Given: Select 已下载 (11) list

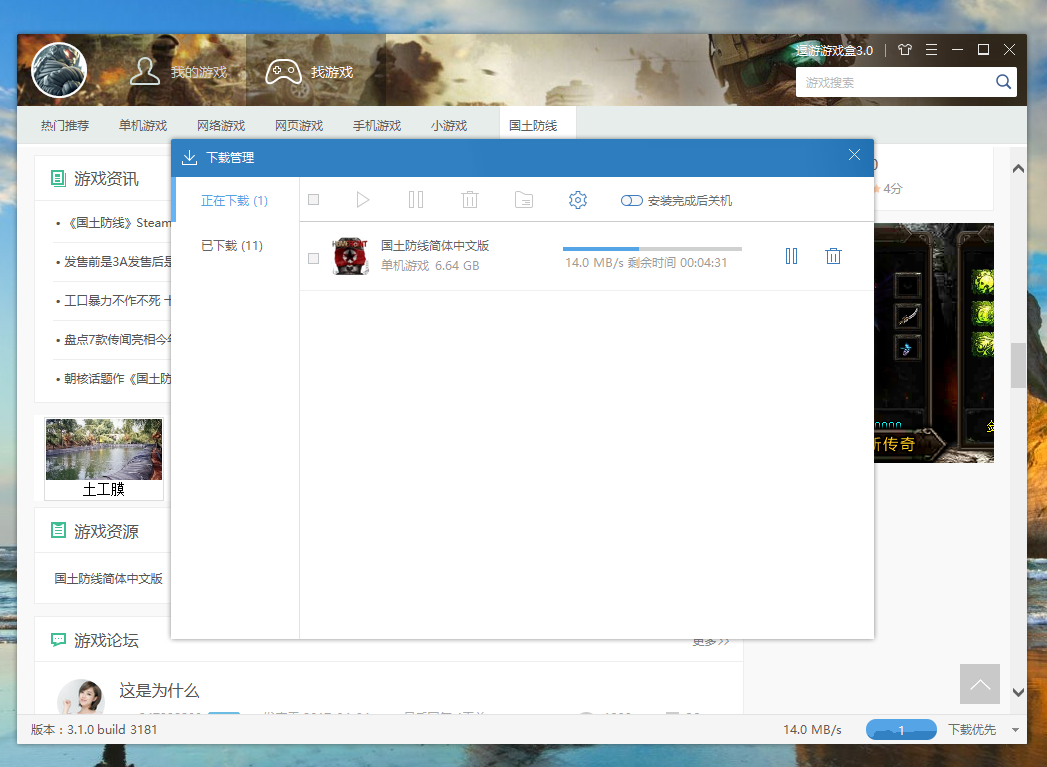Looking at the screenshot, I should point(232,246).
